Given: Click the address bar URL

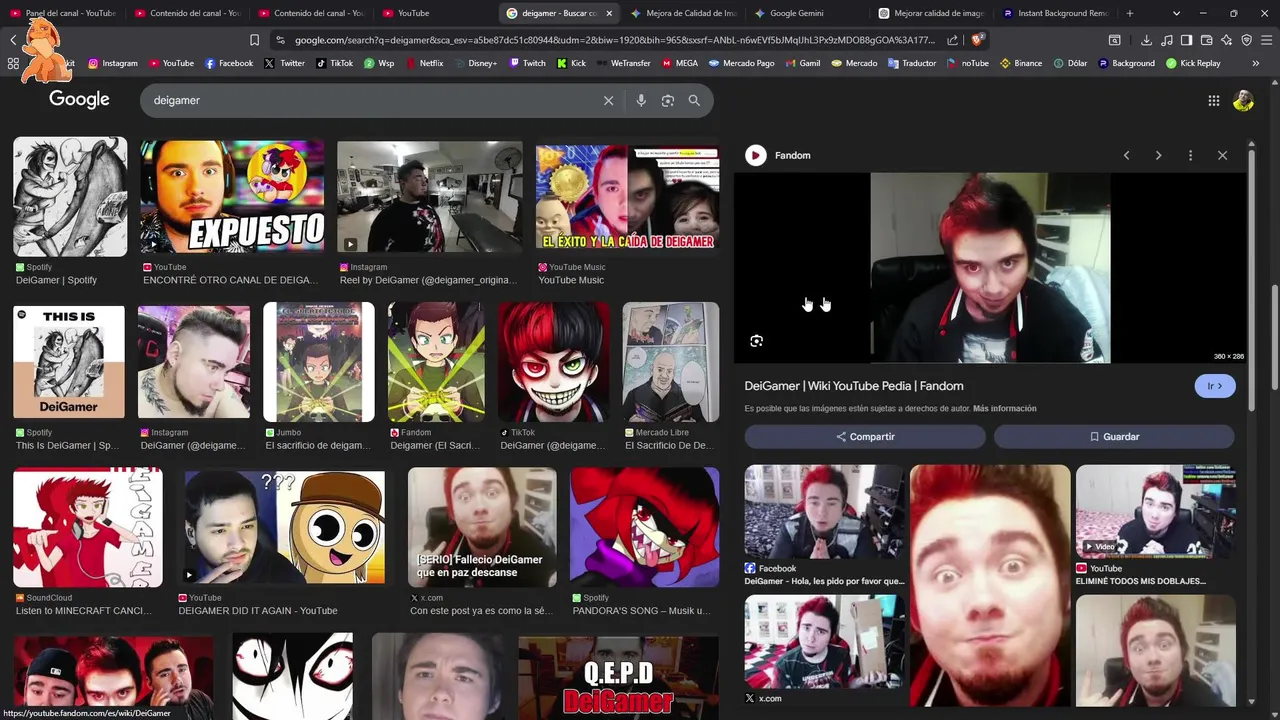Looking at the screenshot, I should tap(614, 40).
